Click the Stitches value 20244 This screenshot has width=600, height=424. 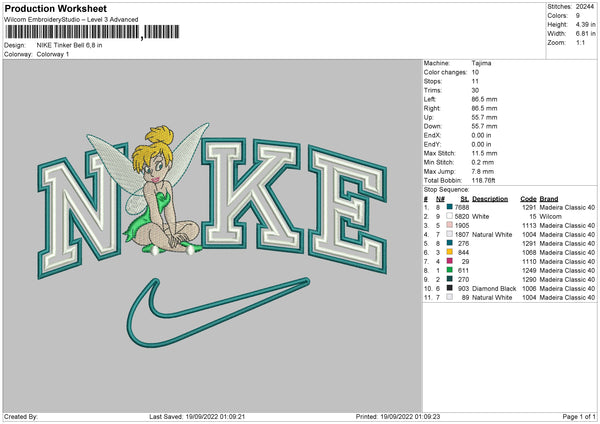(585, 7)
